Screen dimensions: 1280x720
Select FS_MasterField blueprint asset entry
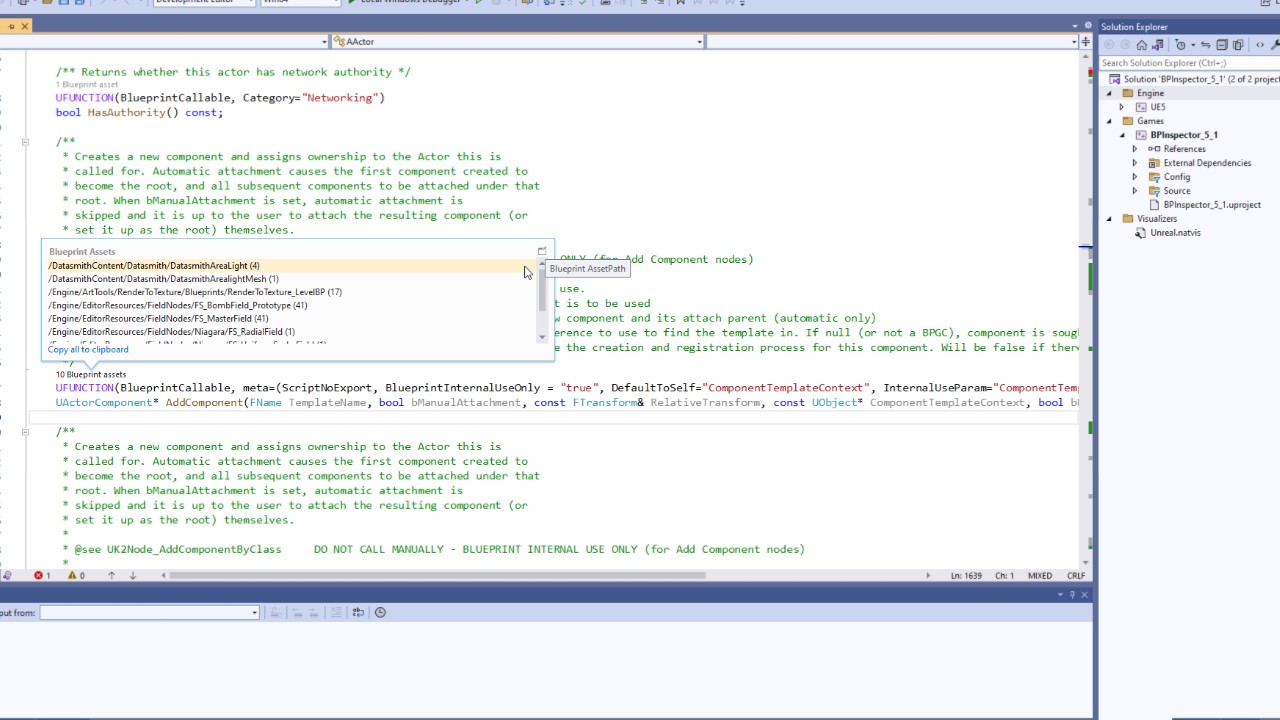coord(158,319)
